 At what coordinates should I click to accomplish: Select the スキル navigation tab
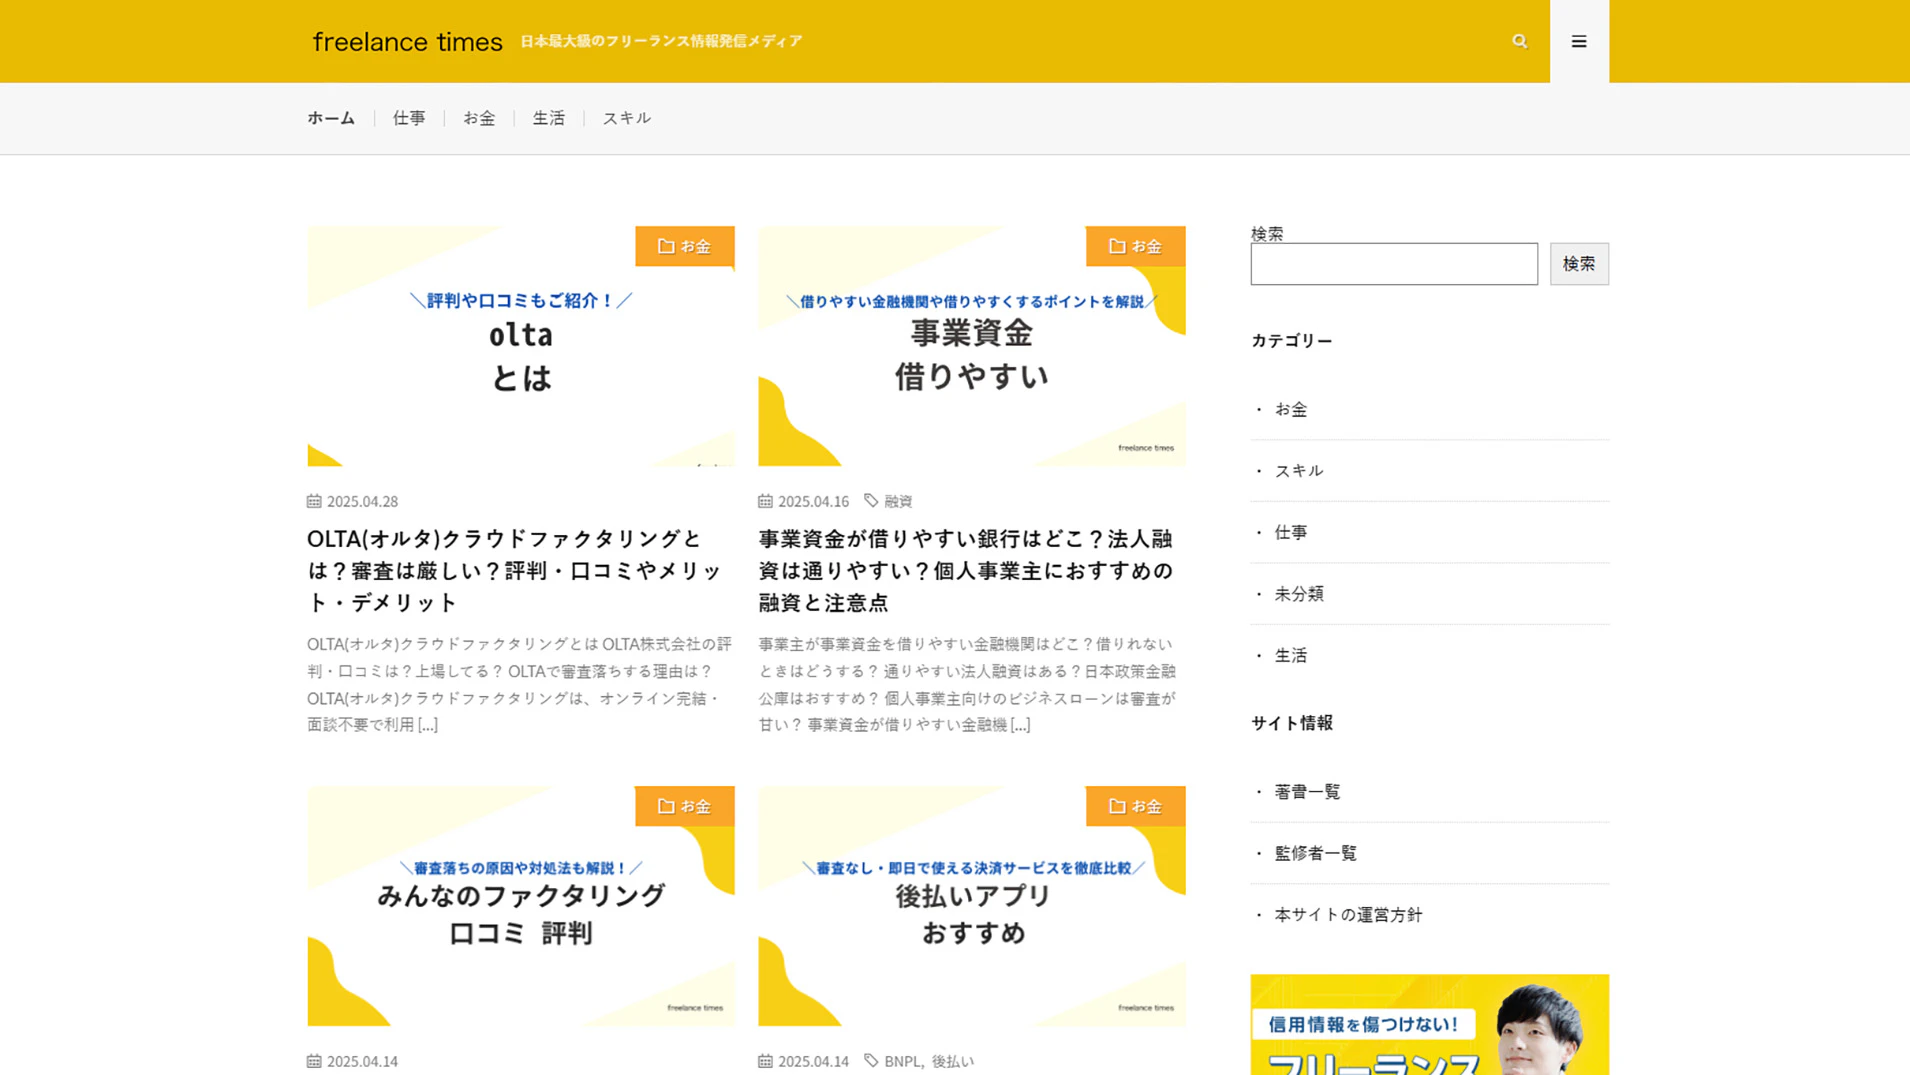(627, 118)
